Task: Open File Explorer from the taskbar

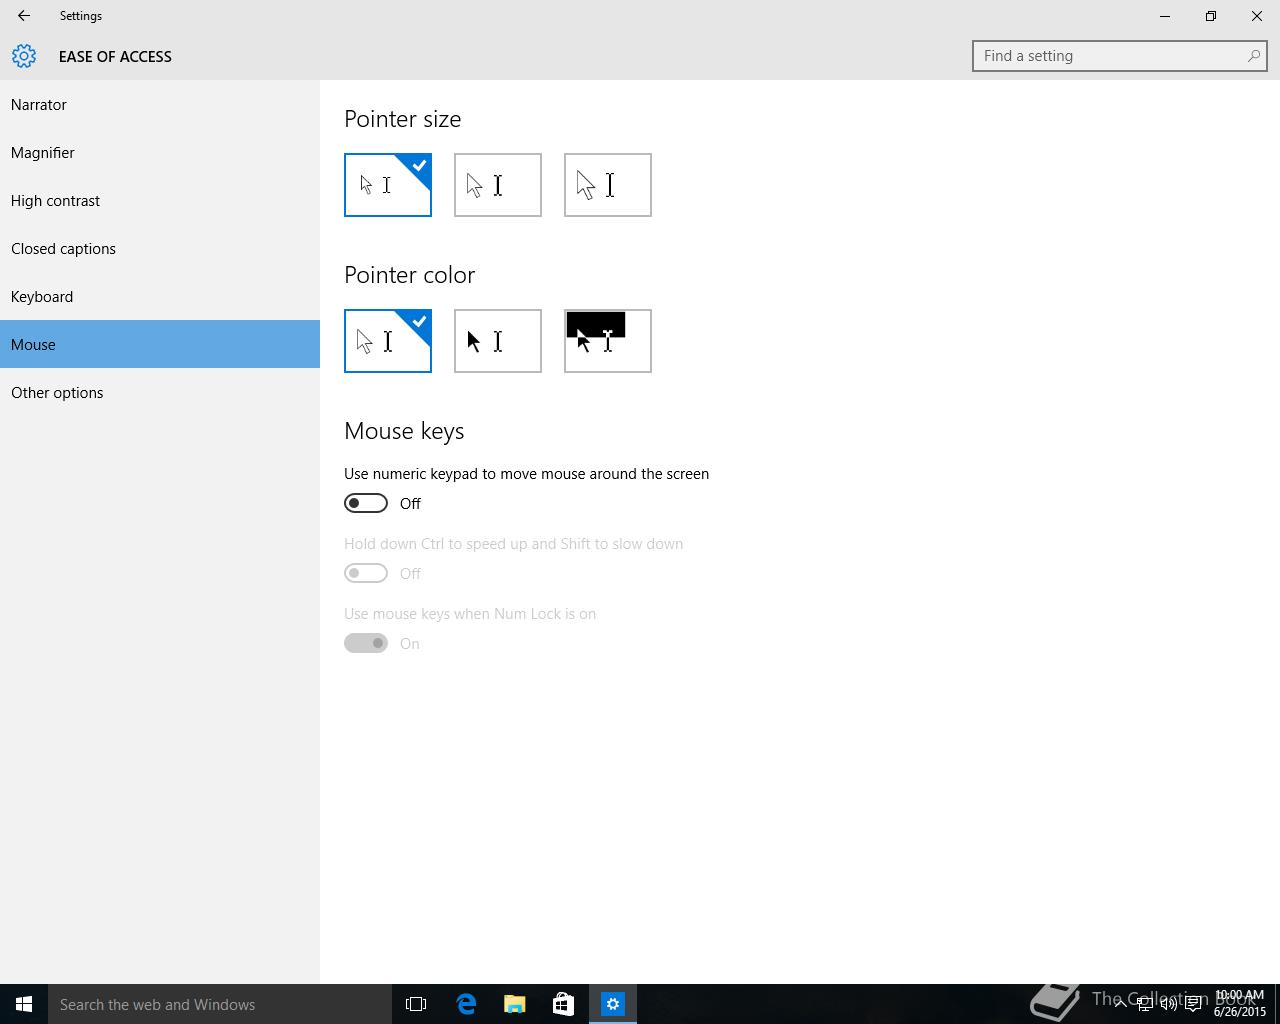Action: pos(515,1004)
